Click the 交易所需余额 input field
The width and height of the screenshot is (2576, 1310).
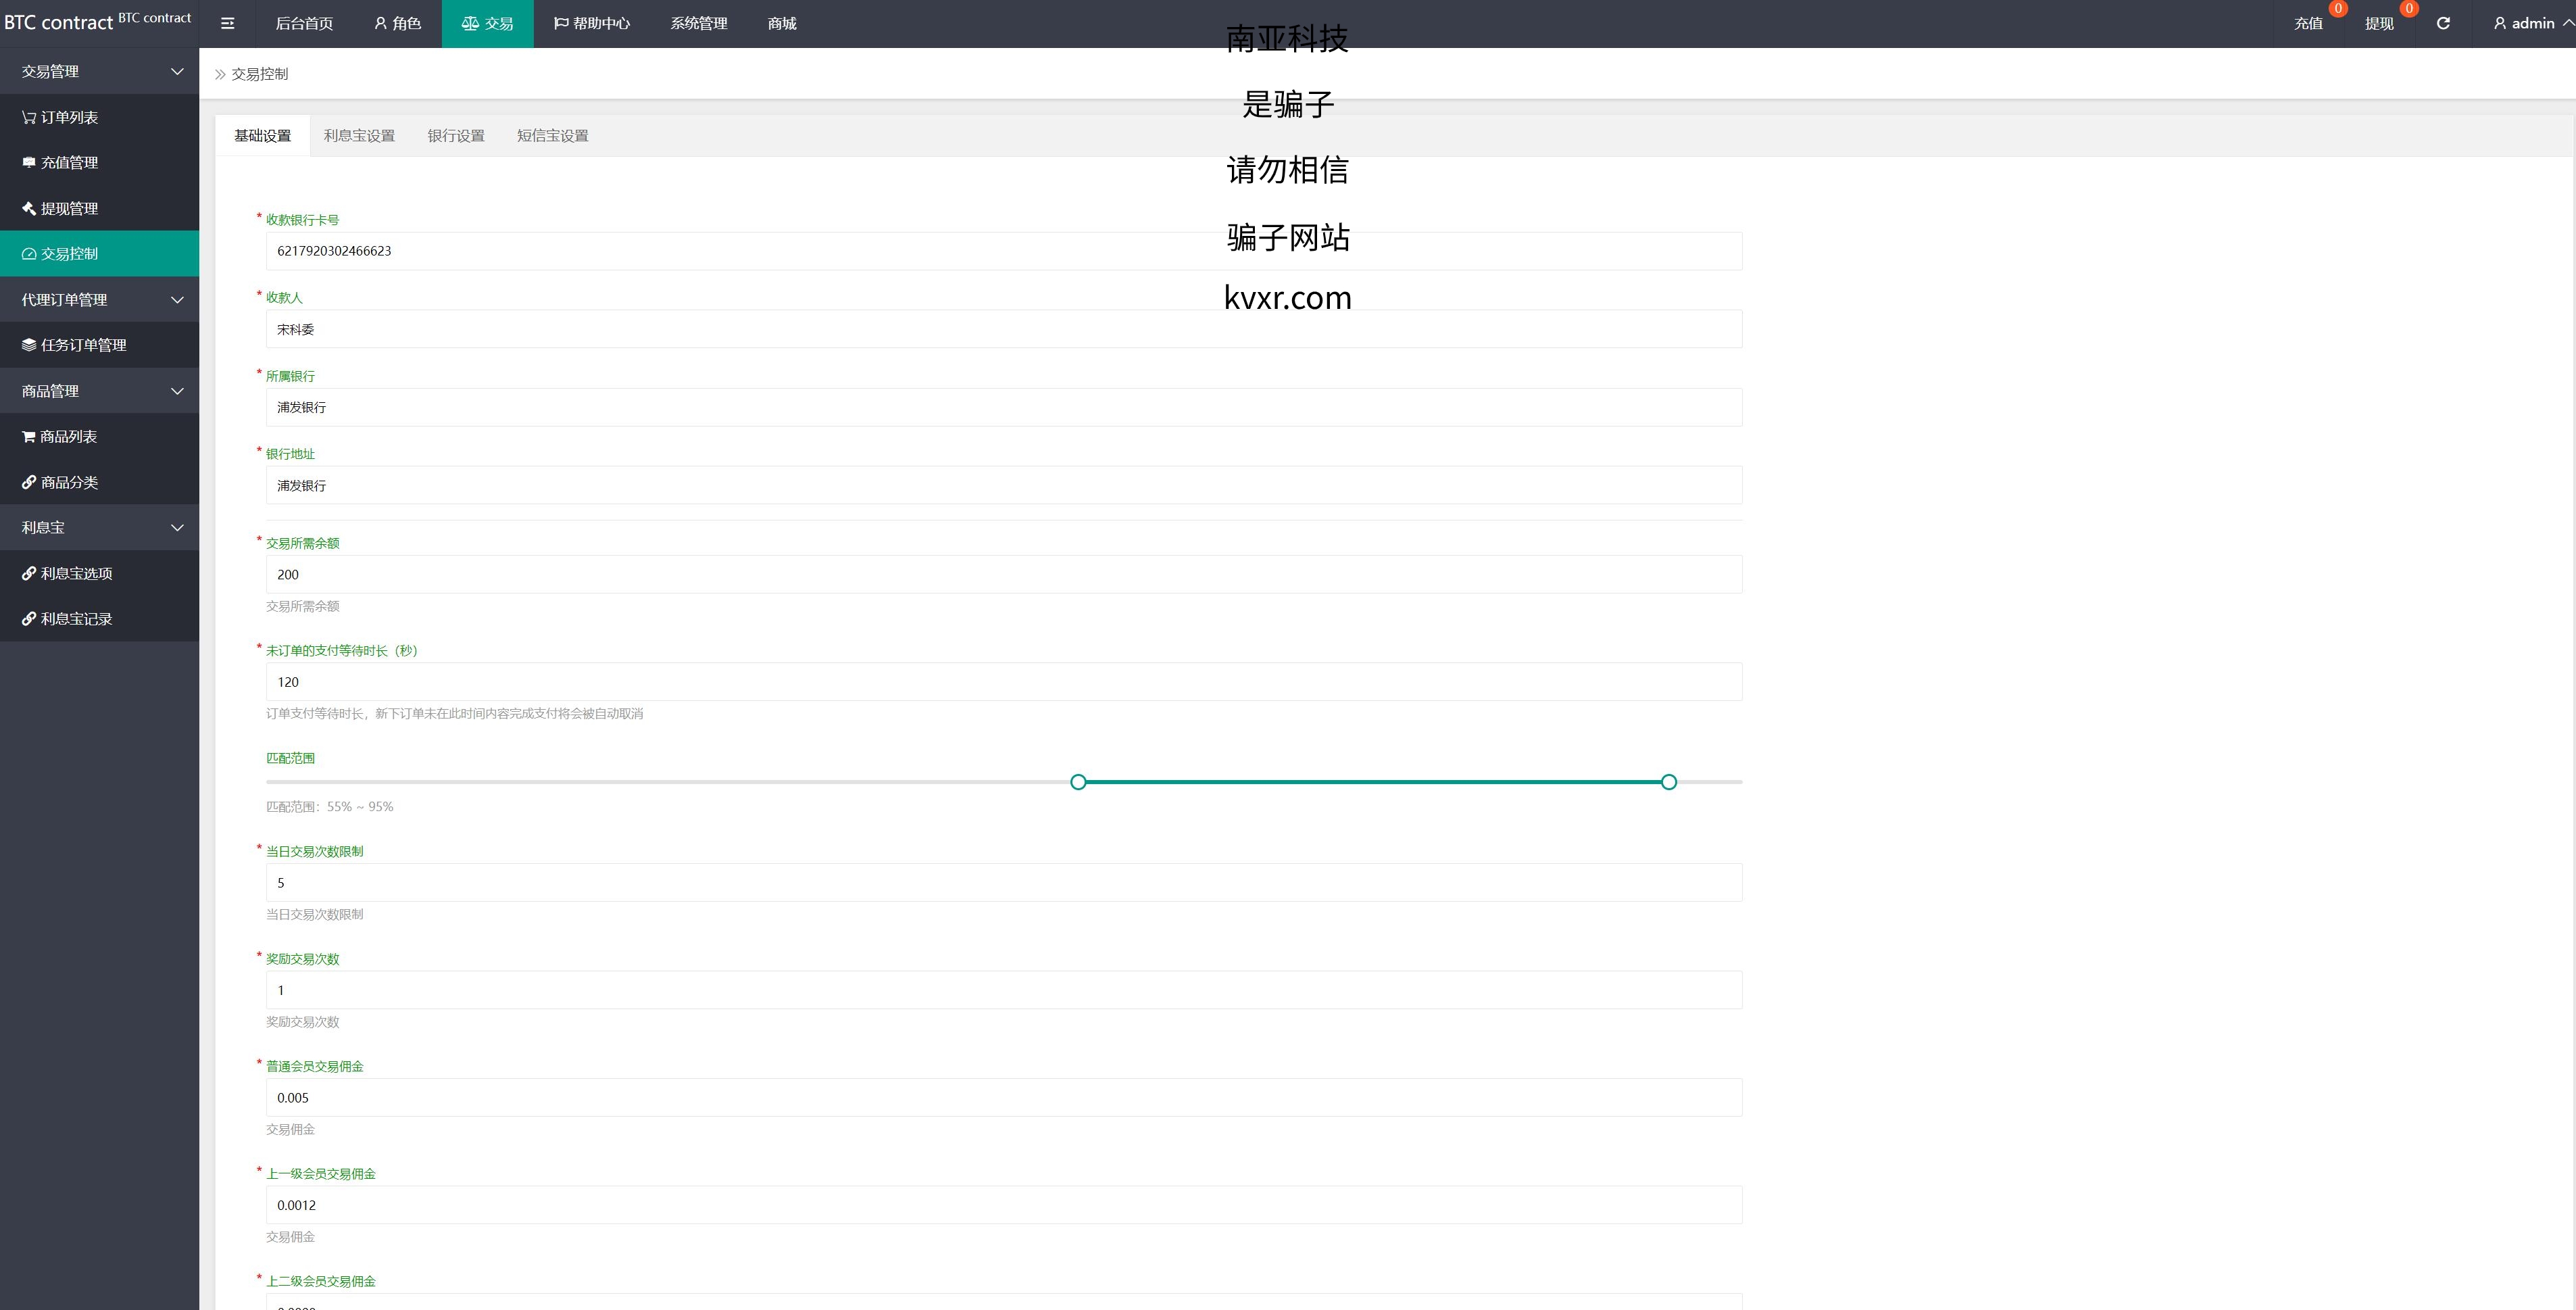(x=1004, y=574)
